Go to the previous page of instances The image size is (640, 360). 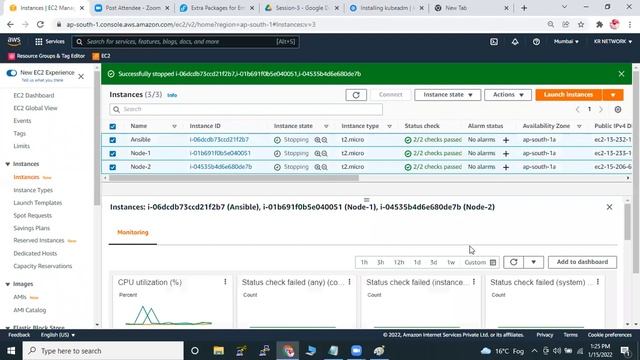[578, 109]
